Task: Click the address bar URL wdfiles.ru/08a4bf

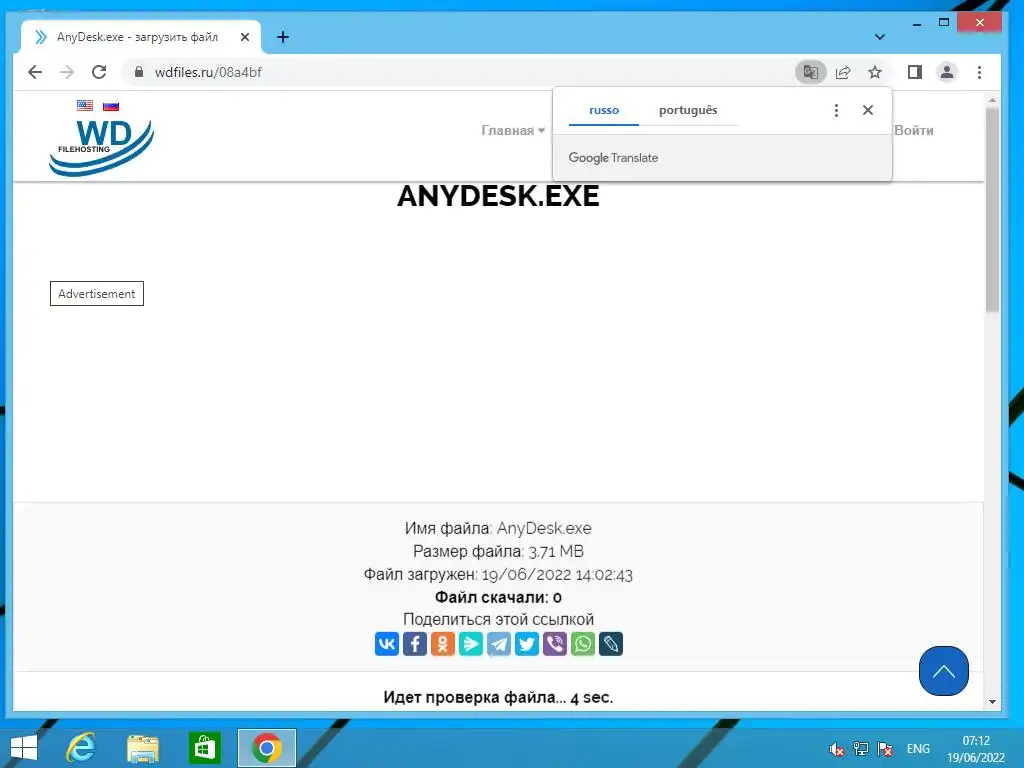Action: pos(208,72)
